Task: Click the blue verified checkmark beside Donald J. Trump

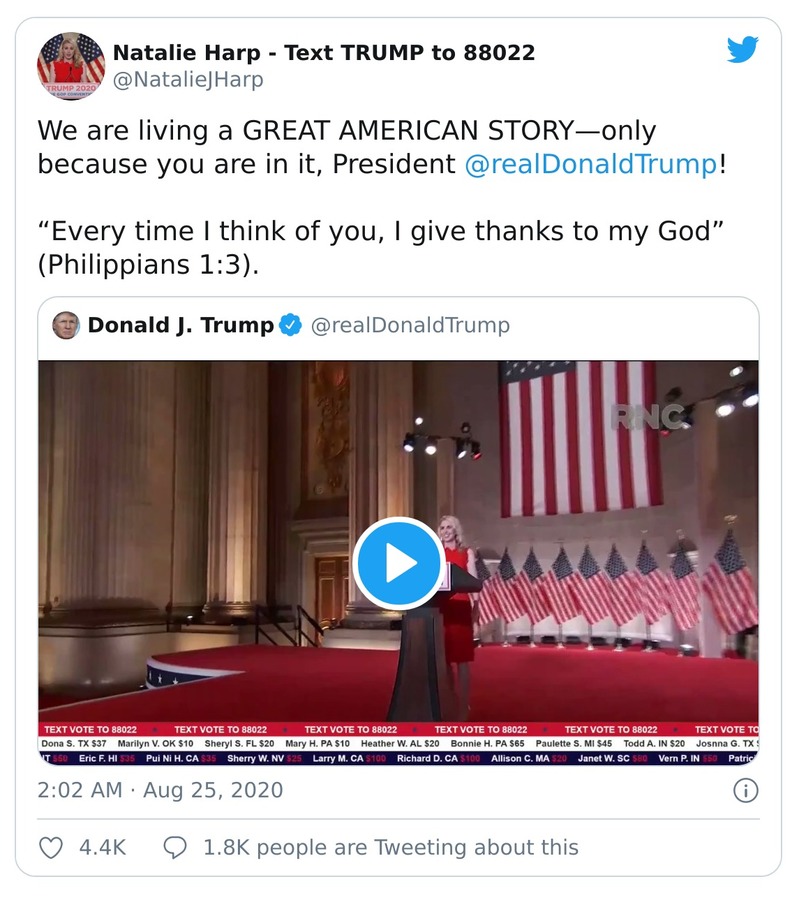Action: 290,323
